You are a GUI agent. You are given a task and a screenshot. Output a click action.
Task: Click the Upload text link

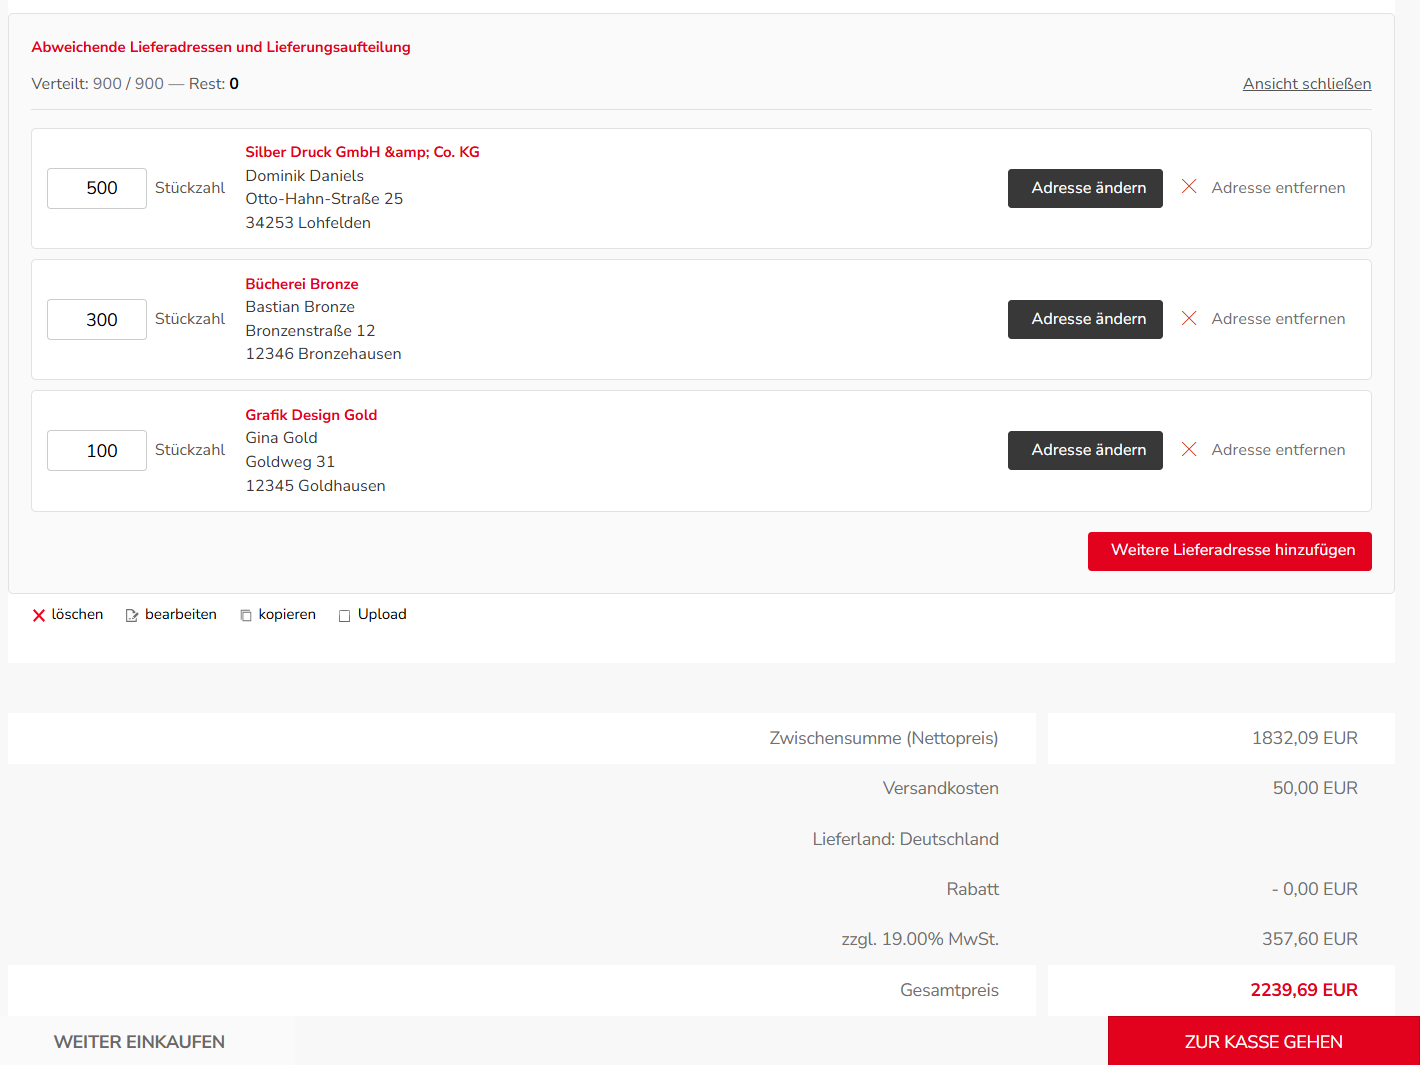coord(382,614)
